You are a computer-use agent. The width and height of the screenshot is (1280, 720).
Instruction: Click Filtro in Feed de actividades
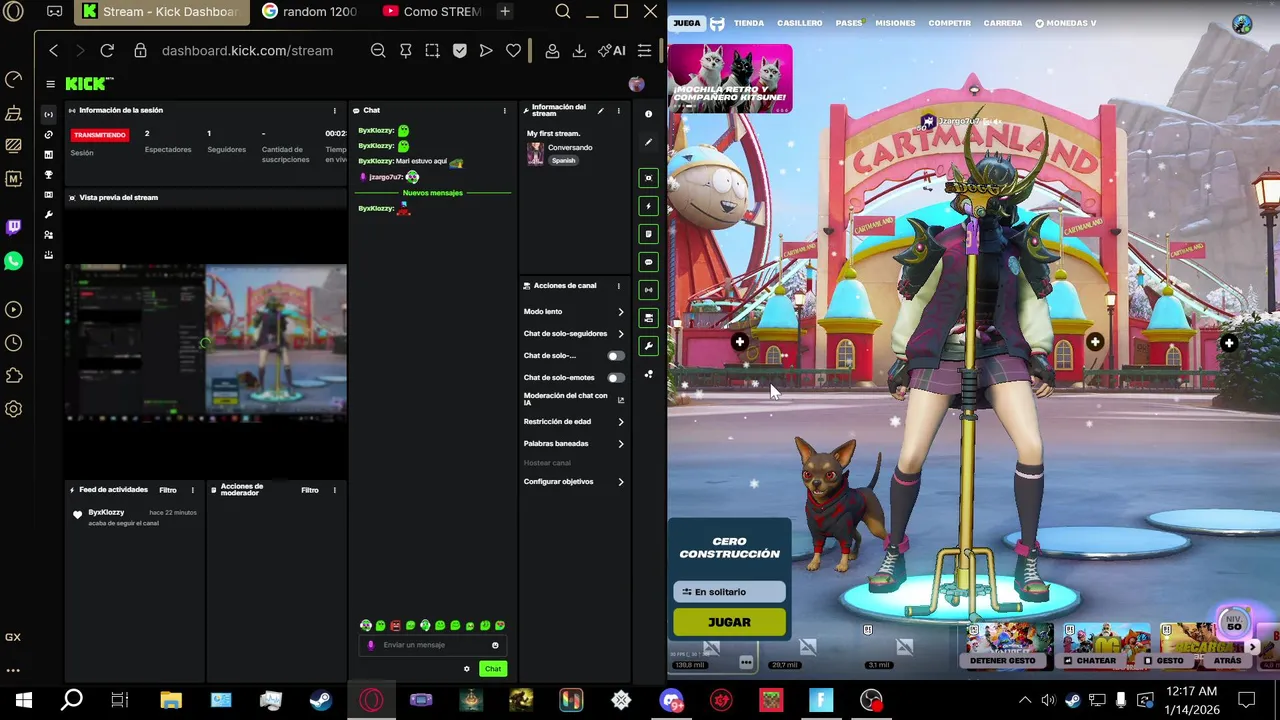pos(168,490)
